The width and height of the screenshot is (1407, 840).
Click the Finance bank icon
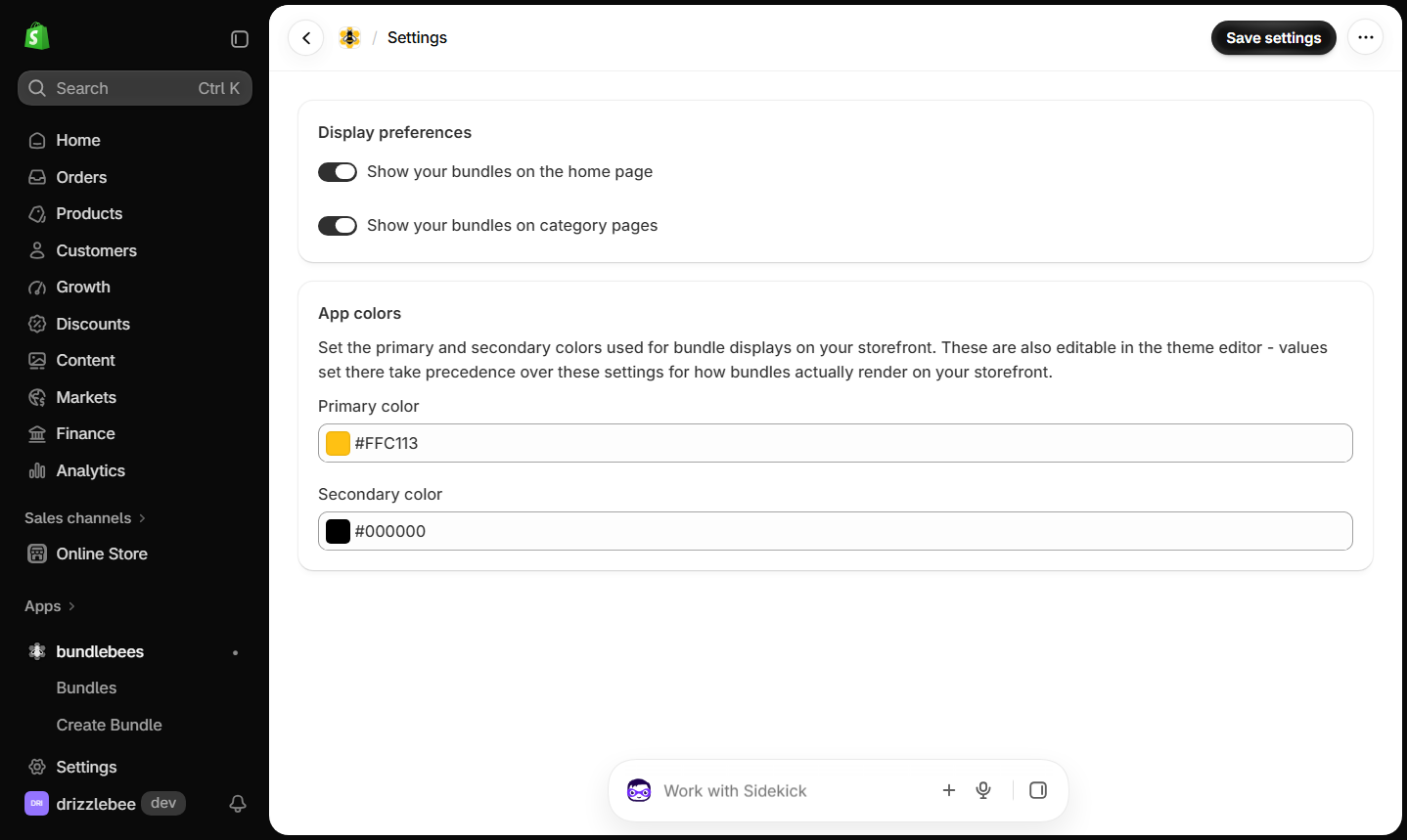[37, 434]
